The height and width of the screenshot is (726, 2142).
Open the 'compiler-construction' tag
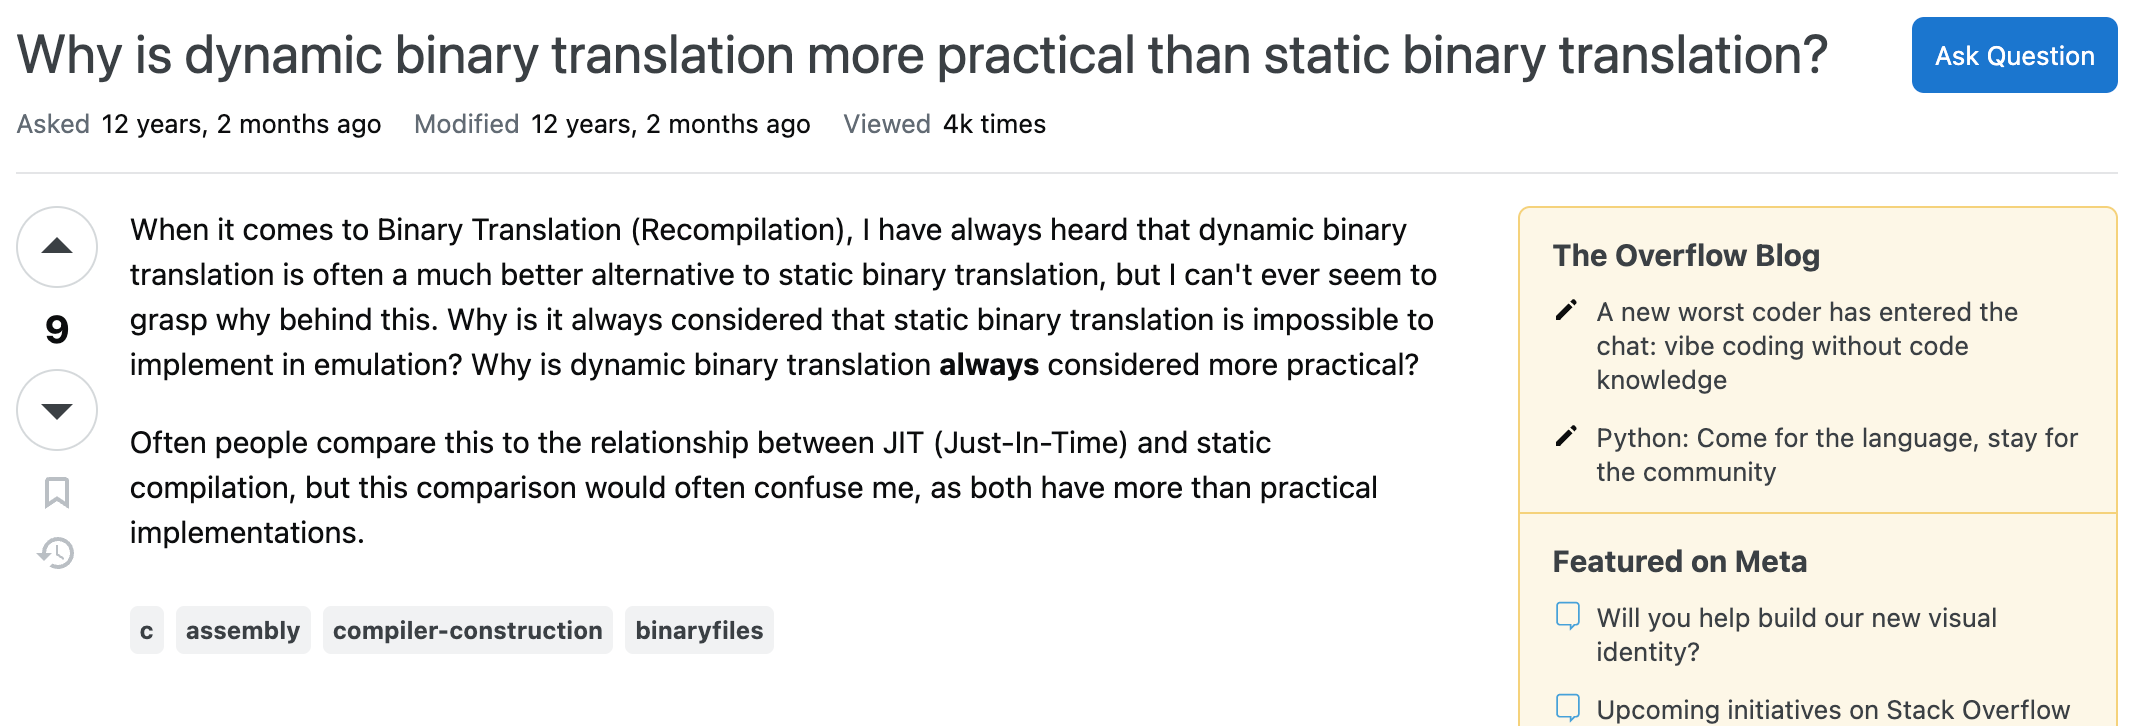(468, 630)
